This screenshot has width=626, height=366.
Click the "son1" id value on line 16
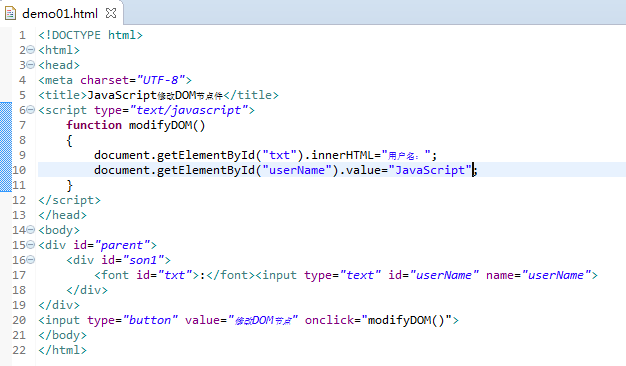click(x=143, y=260)
